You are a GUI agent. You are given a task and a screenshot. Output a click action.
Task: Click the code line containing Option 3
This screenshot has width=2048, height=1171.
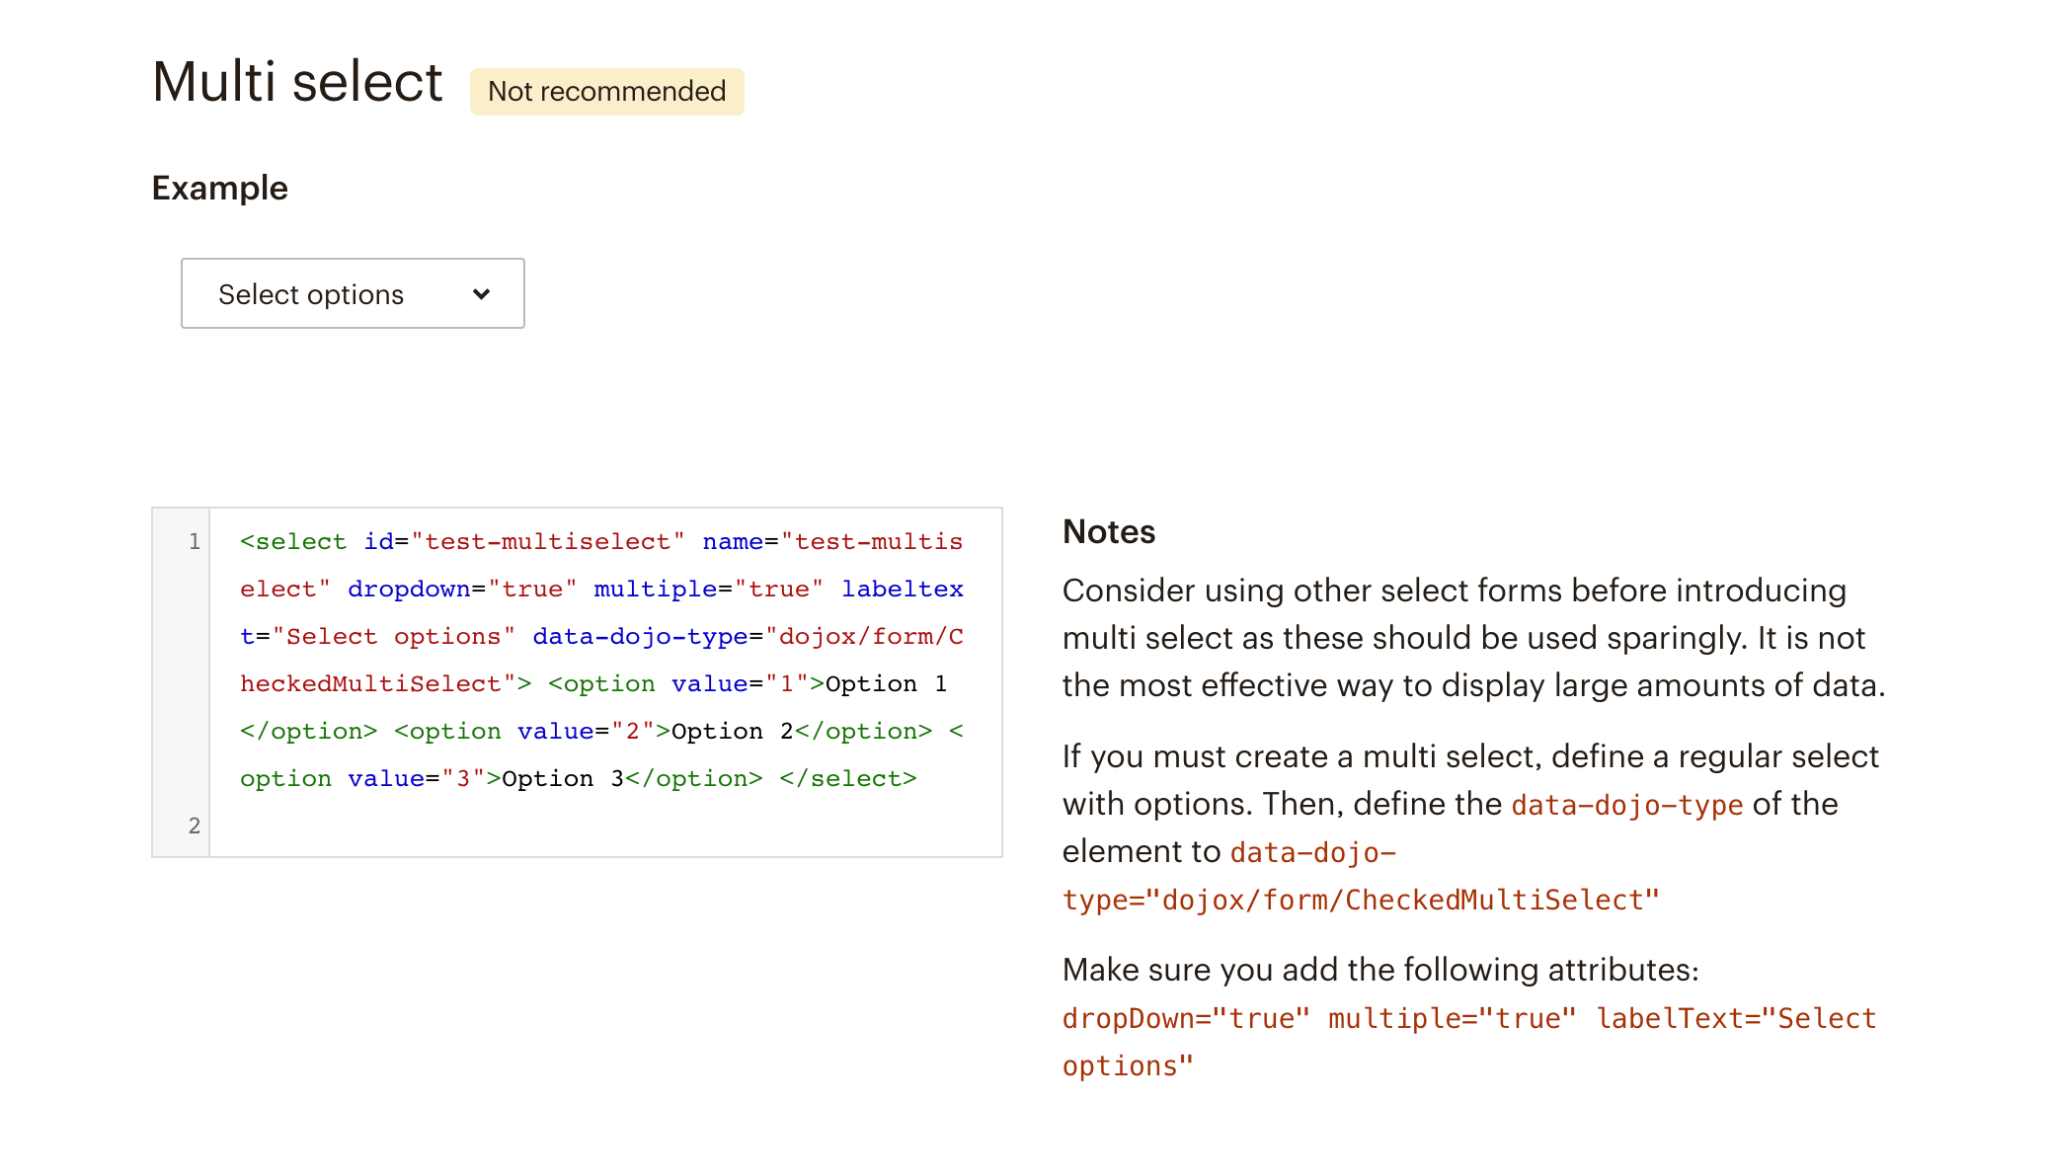click(x=578, y=778)
